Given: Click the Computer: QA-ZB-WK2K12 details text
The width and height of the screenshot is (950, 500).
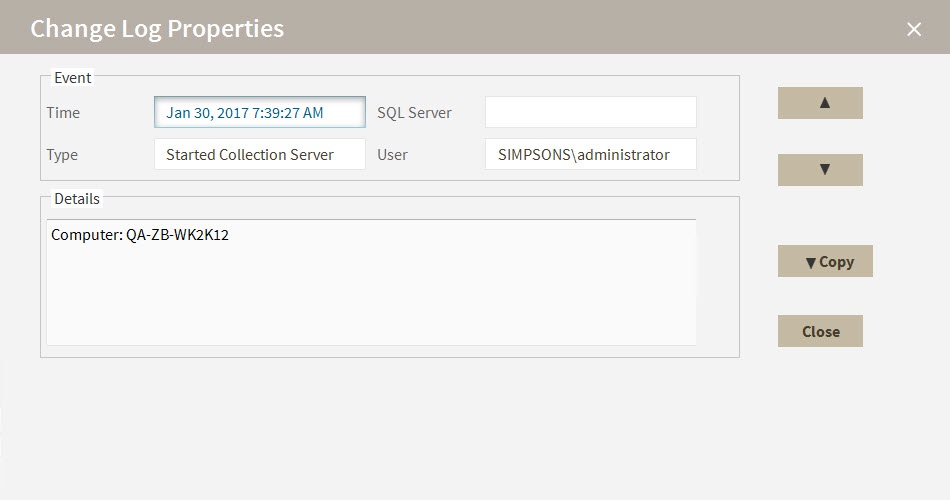Looking at the screenshot, I should (140, 236).
